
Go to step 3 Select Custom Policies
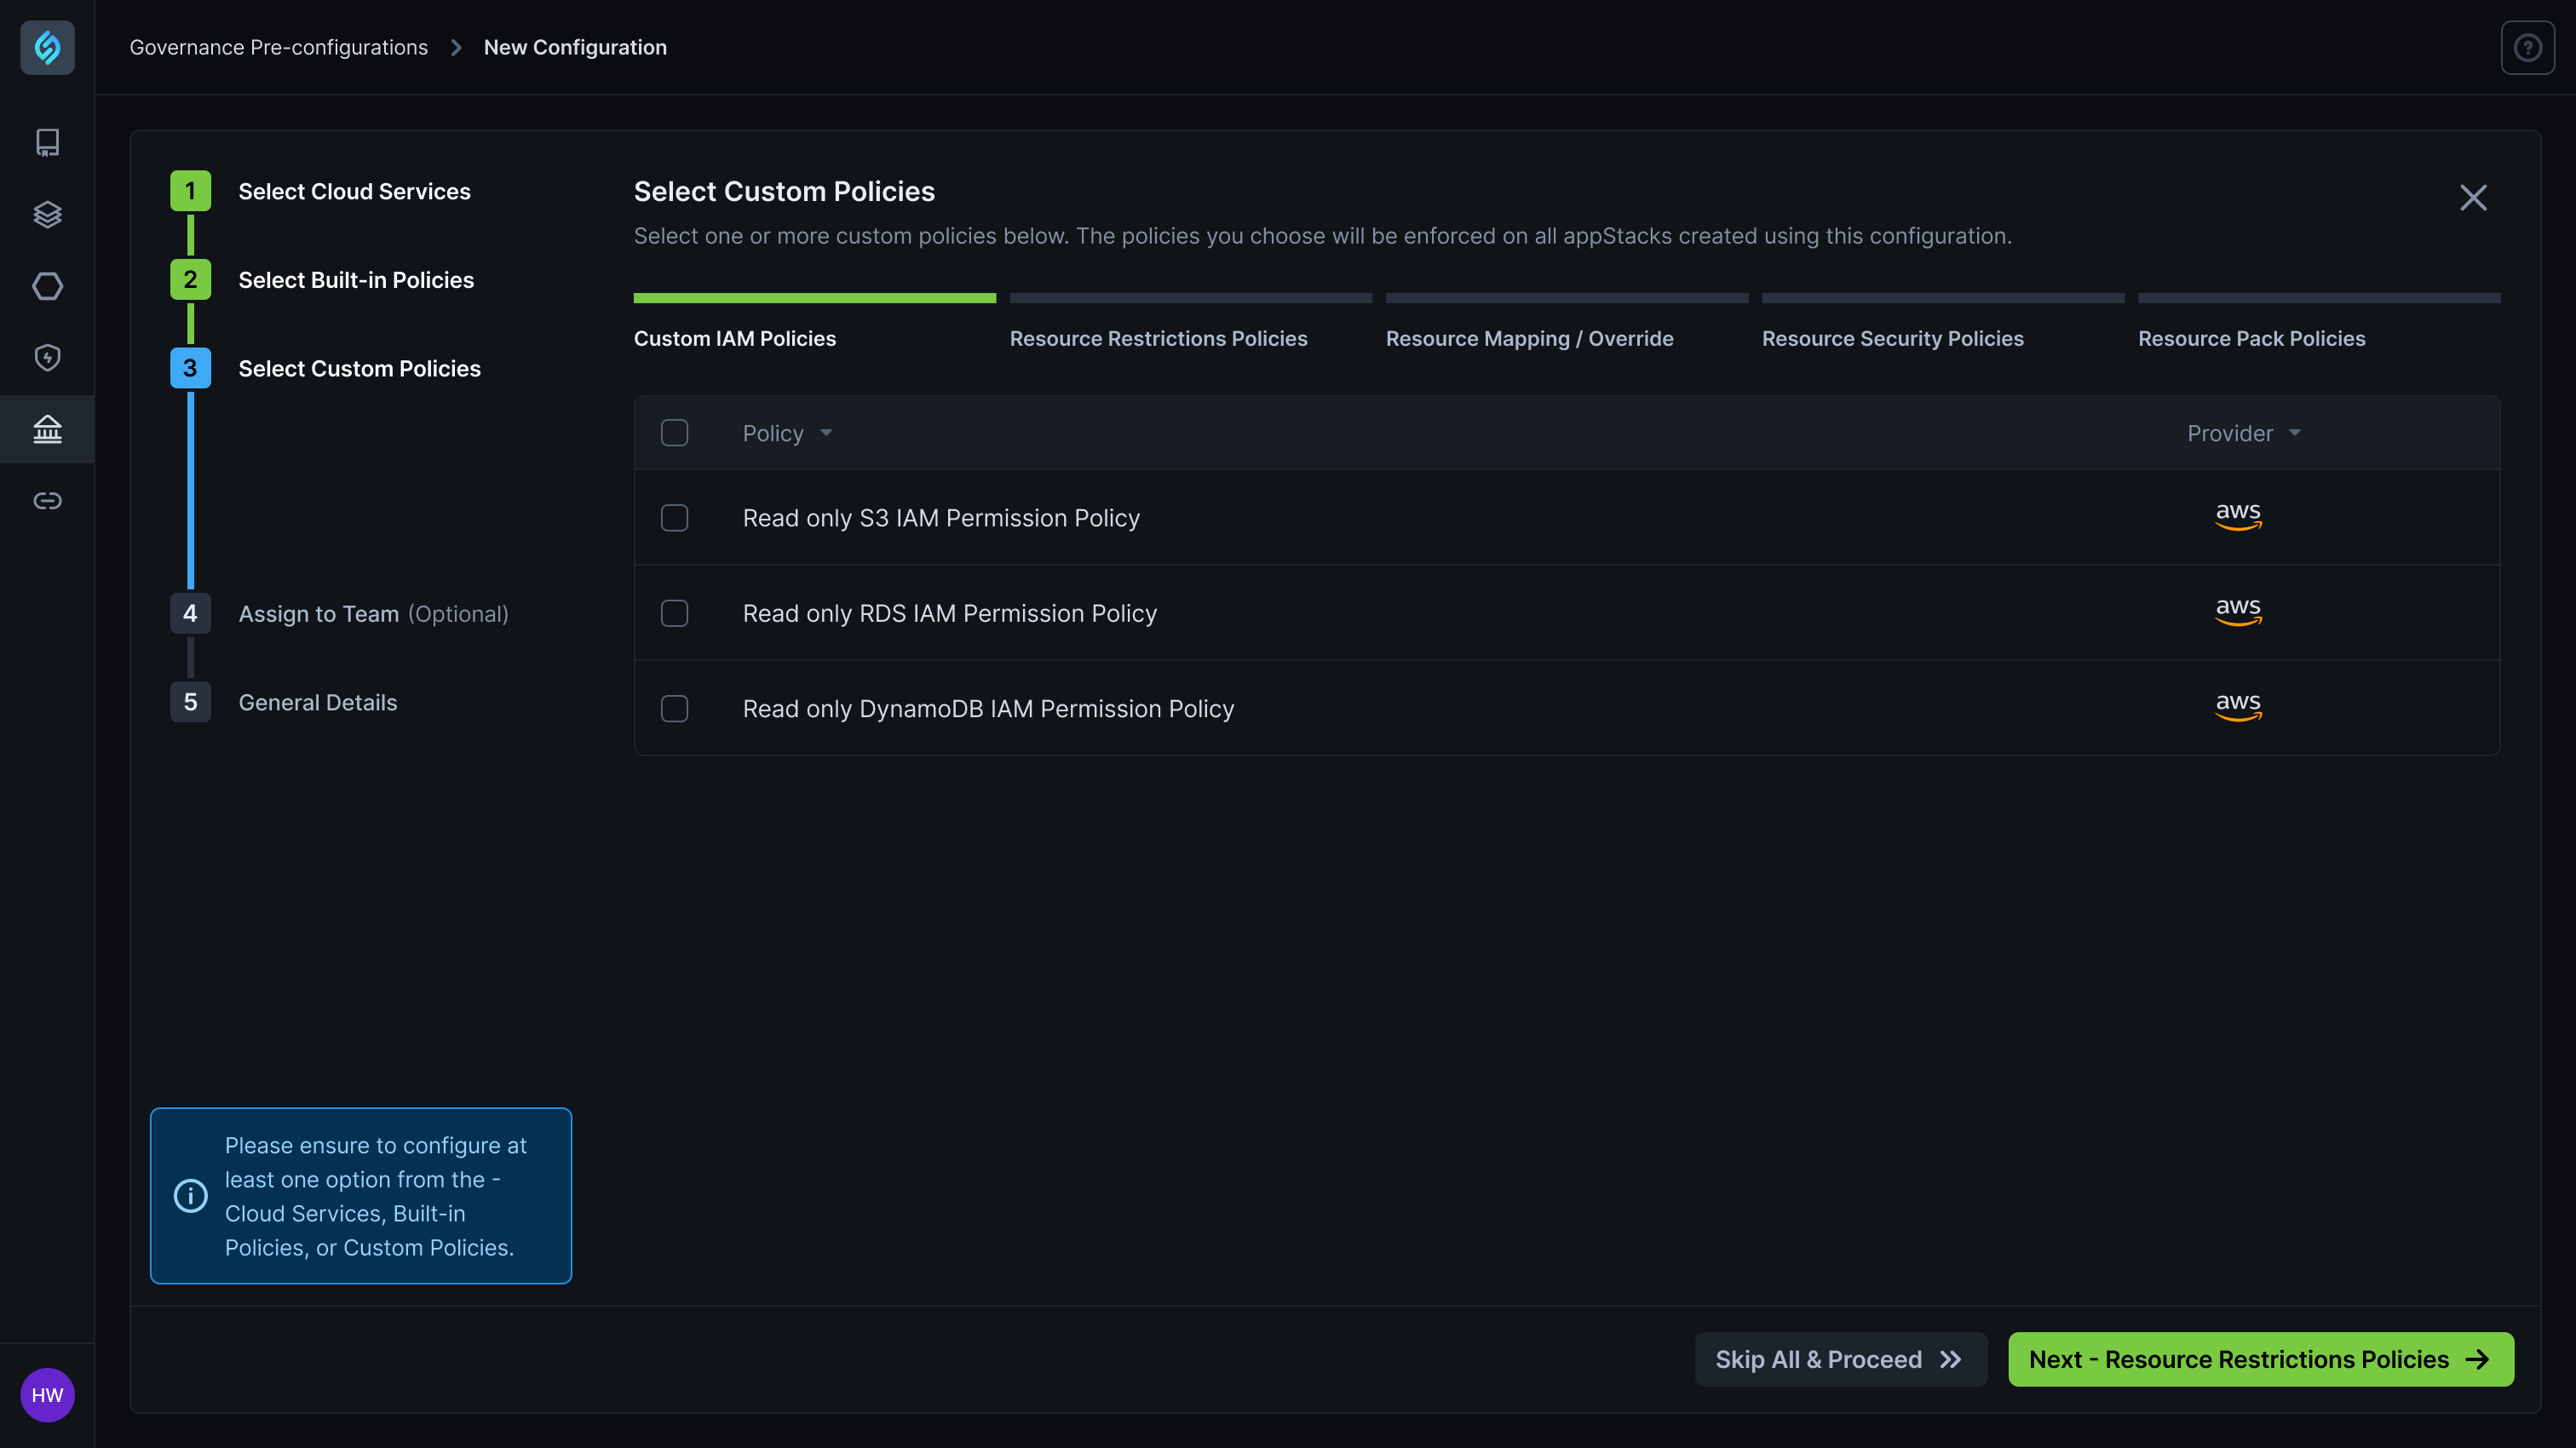[x=326, y=368]
